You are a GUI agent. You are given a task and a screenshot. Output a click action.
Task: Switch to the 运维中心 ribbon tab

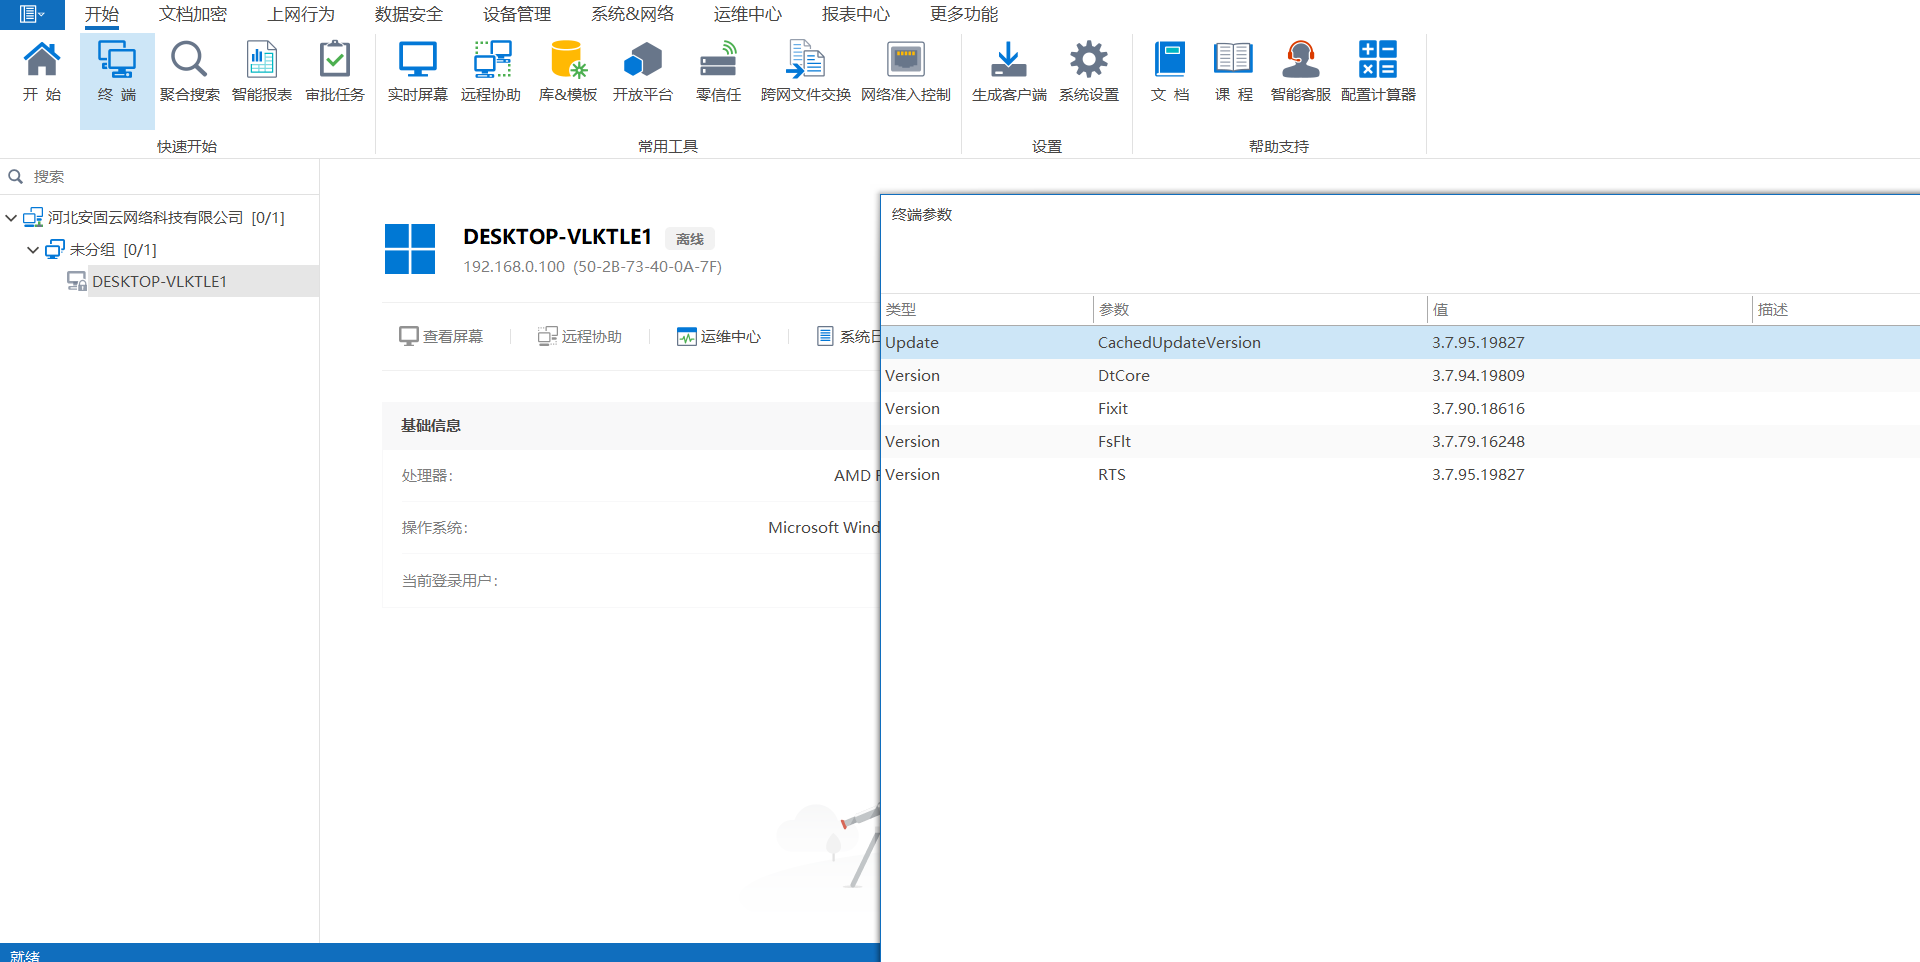[747, 14]
